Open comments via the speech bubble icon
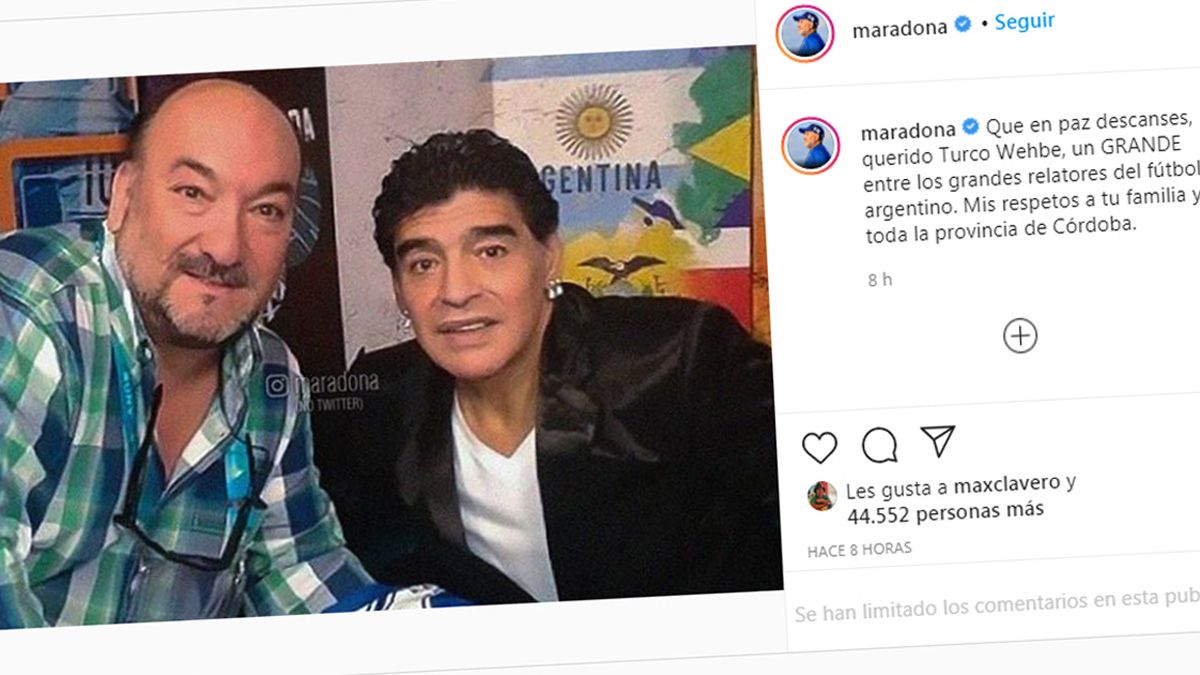The image size is (1200, 675). tap(879, 445)
